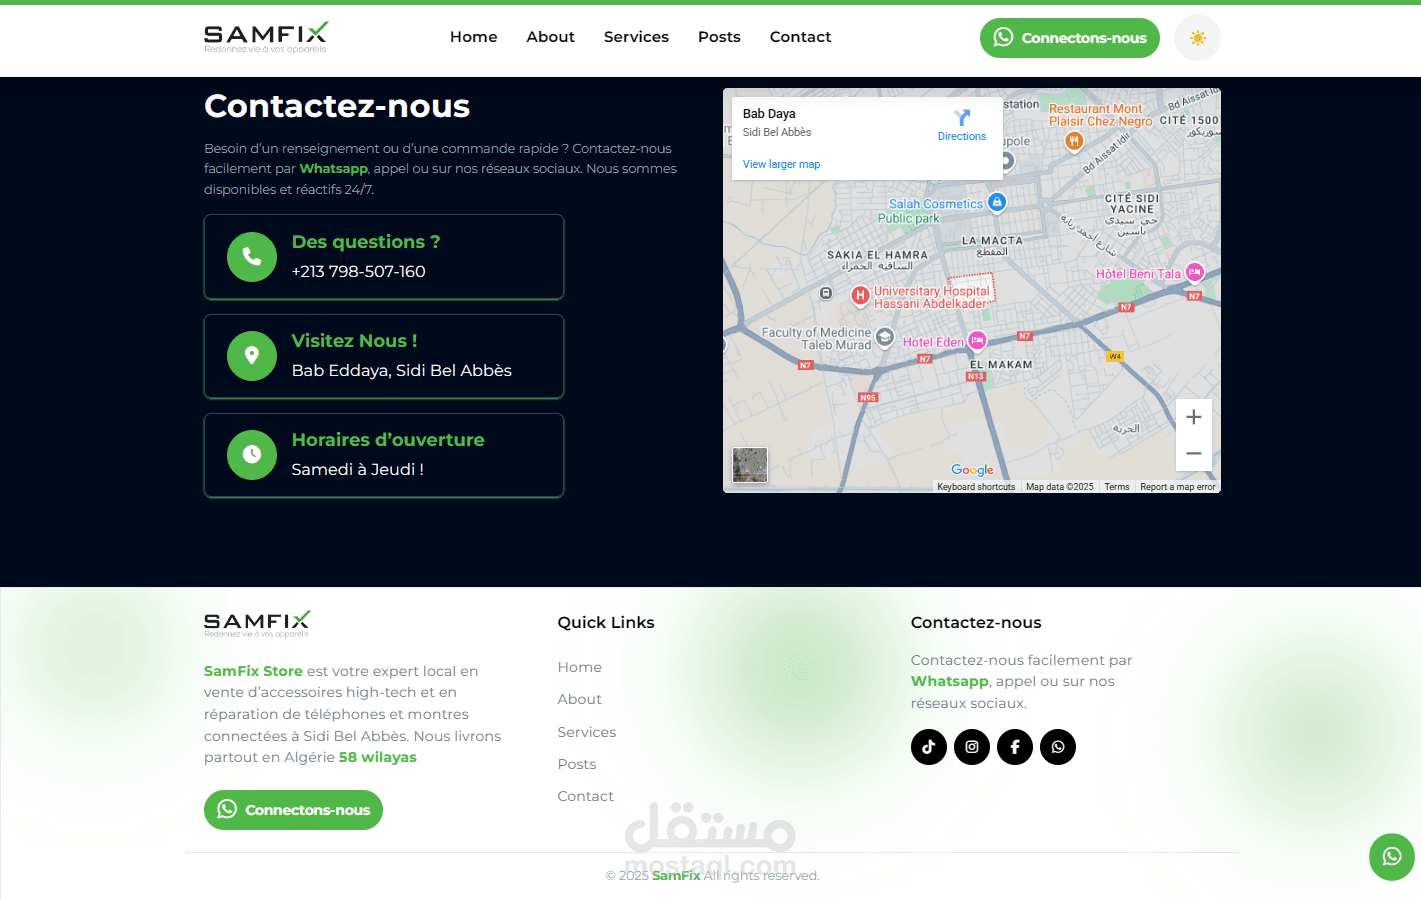The width and height of the screenshot is (1421, 899).
Task: Click the green phone icon in the questions card
Action: [x=252, y=257]
